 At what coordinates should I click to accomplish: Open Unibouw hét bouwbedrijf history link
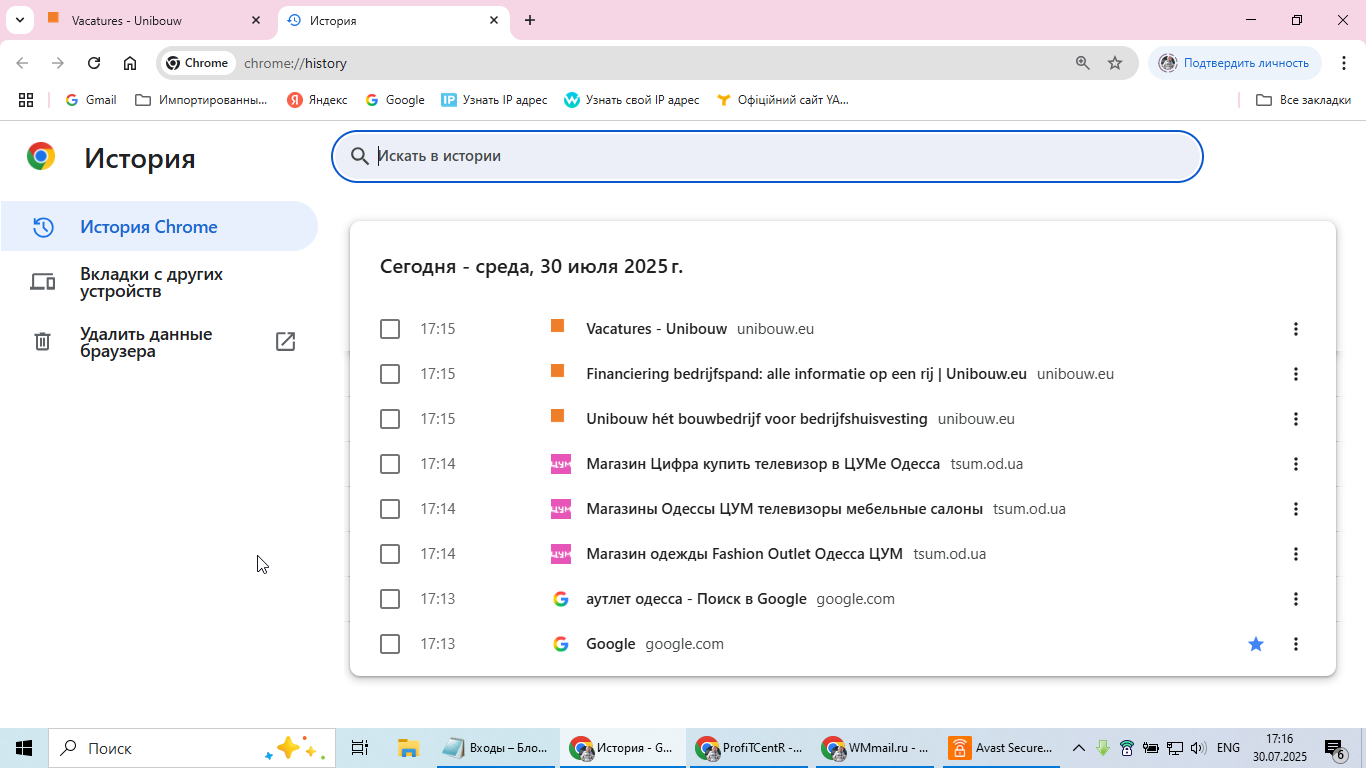click(756, 419)
